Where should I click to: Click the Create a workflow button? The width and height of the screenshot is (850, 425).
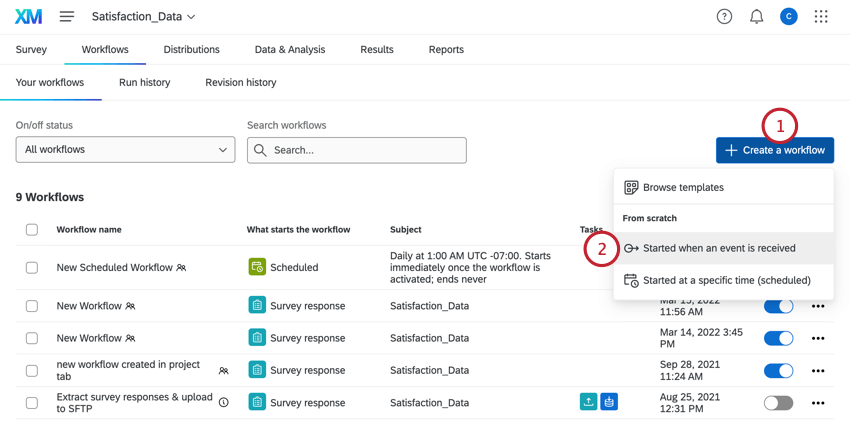(x=775, y=150)
